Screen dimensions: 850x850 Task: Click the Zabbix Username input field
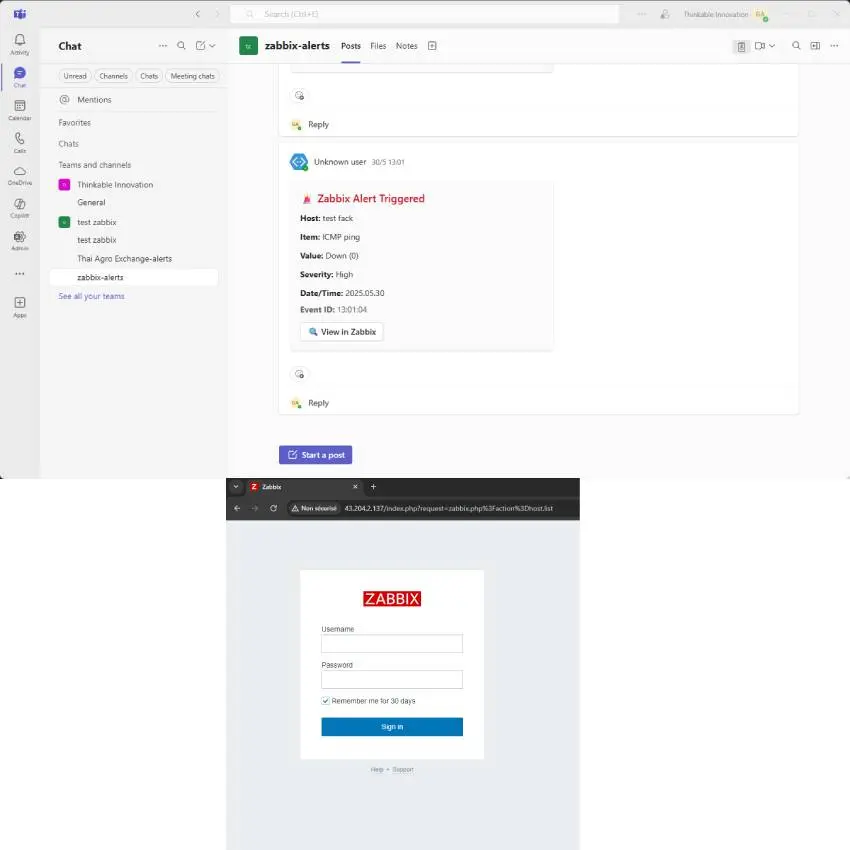point(391,644)
